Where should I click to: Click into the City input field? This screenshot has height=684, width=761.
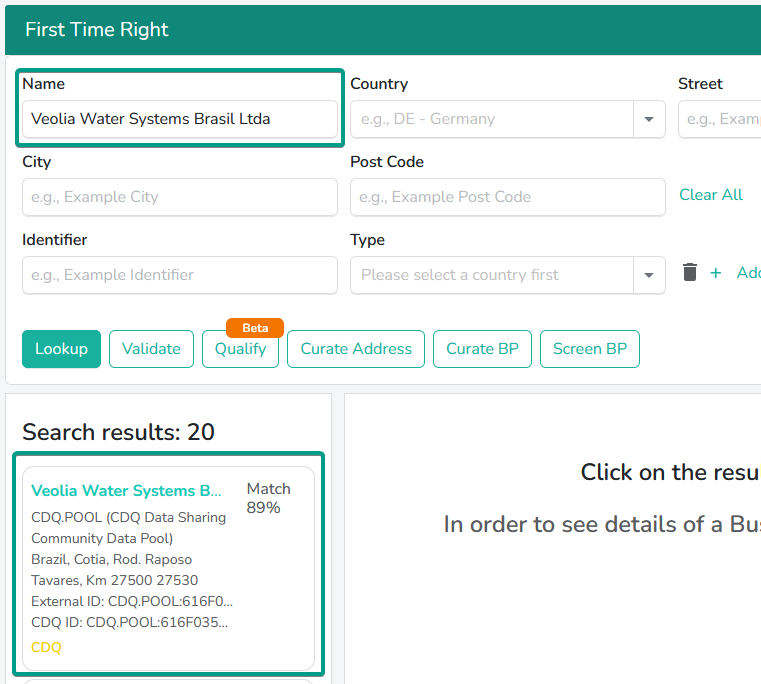(180, 197)
